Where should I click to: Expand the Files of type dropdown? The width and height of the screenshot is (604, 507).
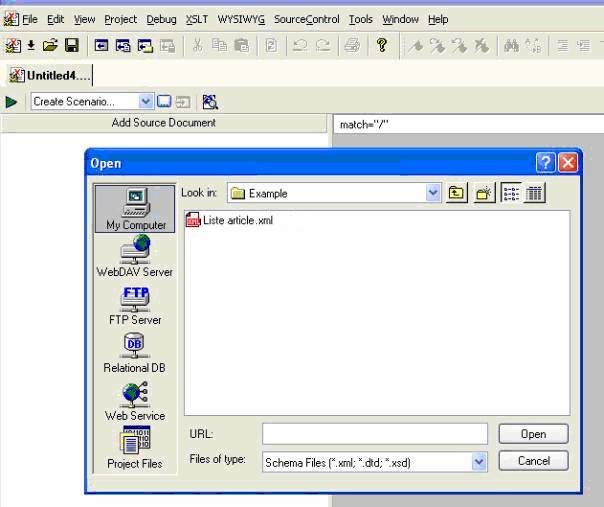click(479, 462)
